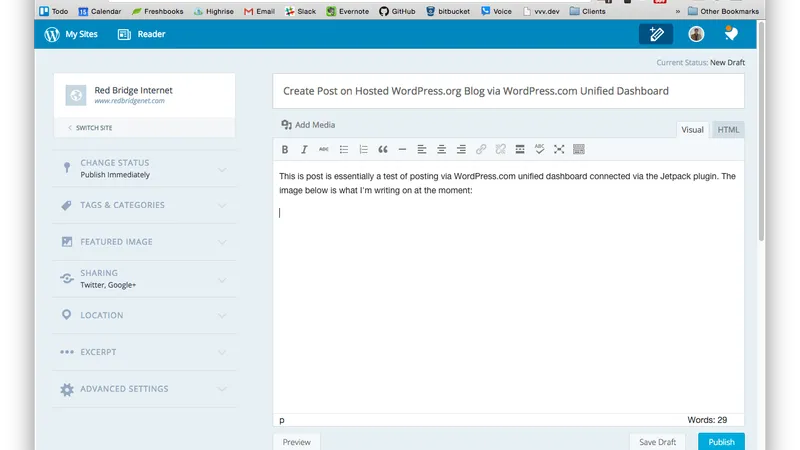Enter distraction-free fullscreen mode
The width and height of the screenshot is (800, 450).
[x=559, y=149]
